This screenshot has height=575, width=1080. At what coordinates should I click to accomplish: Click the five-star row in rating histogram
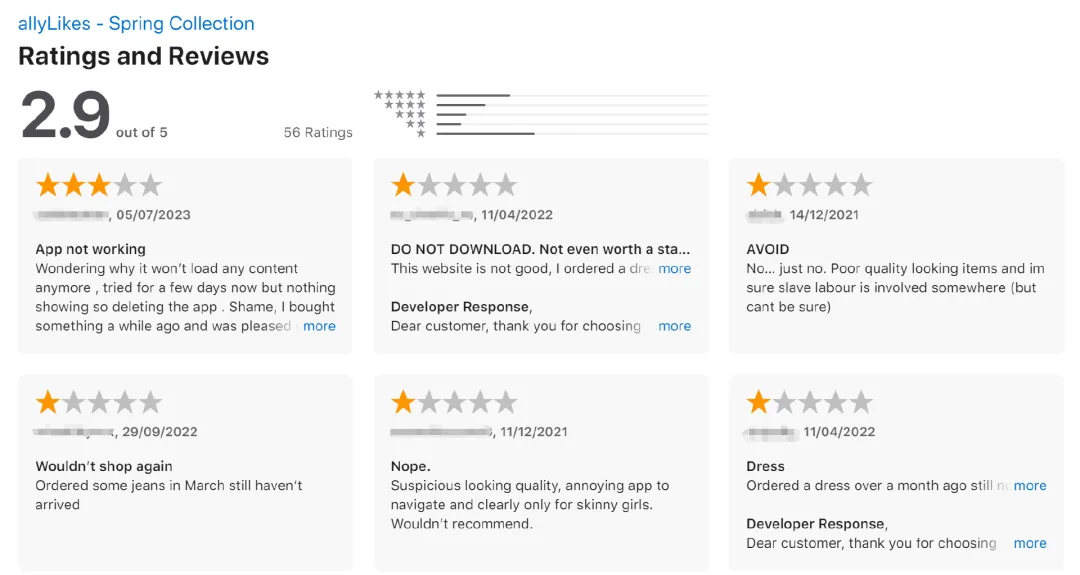pos(541,95)
